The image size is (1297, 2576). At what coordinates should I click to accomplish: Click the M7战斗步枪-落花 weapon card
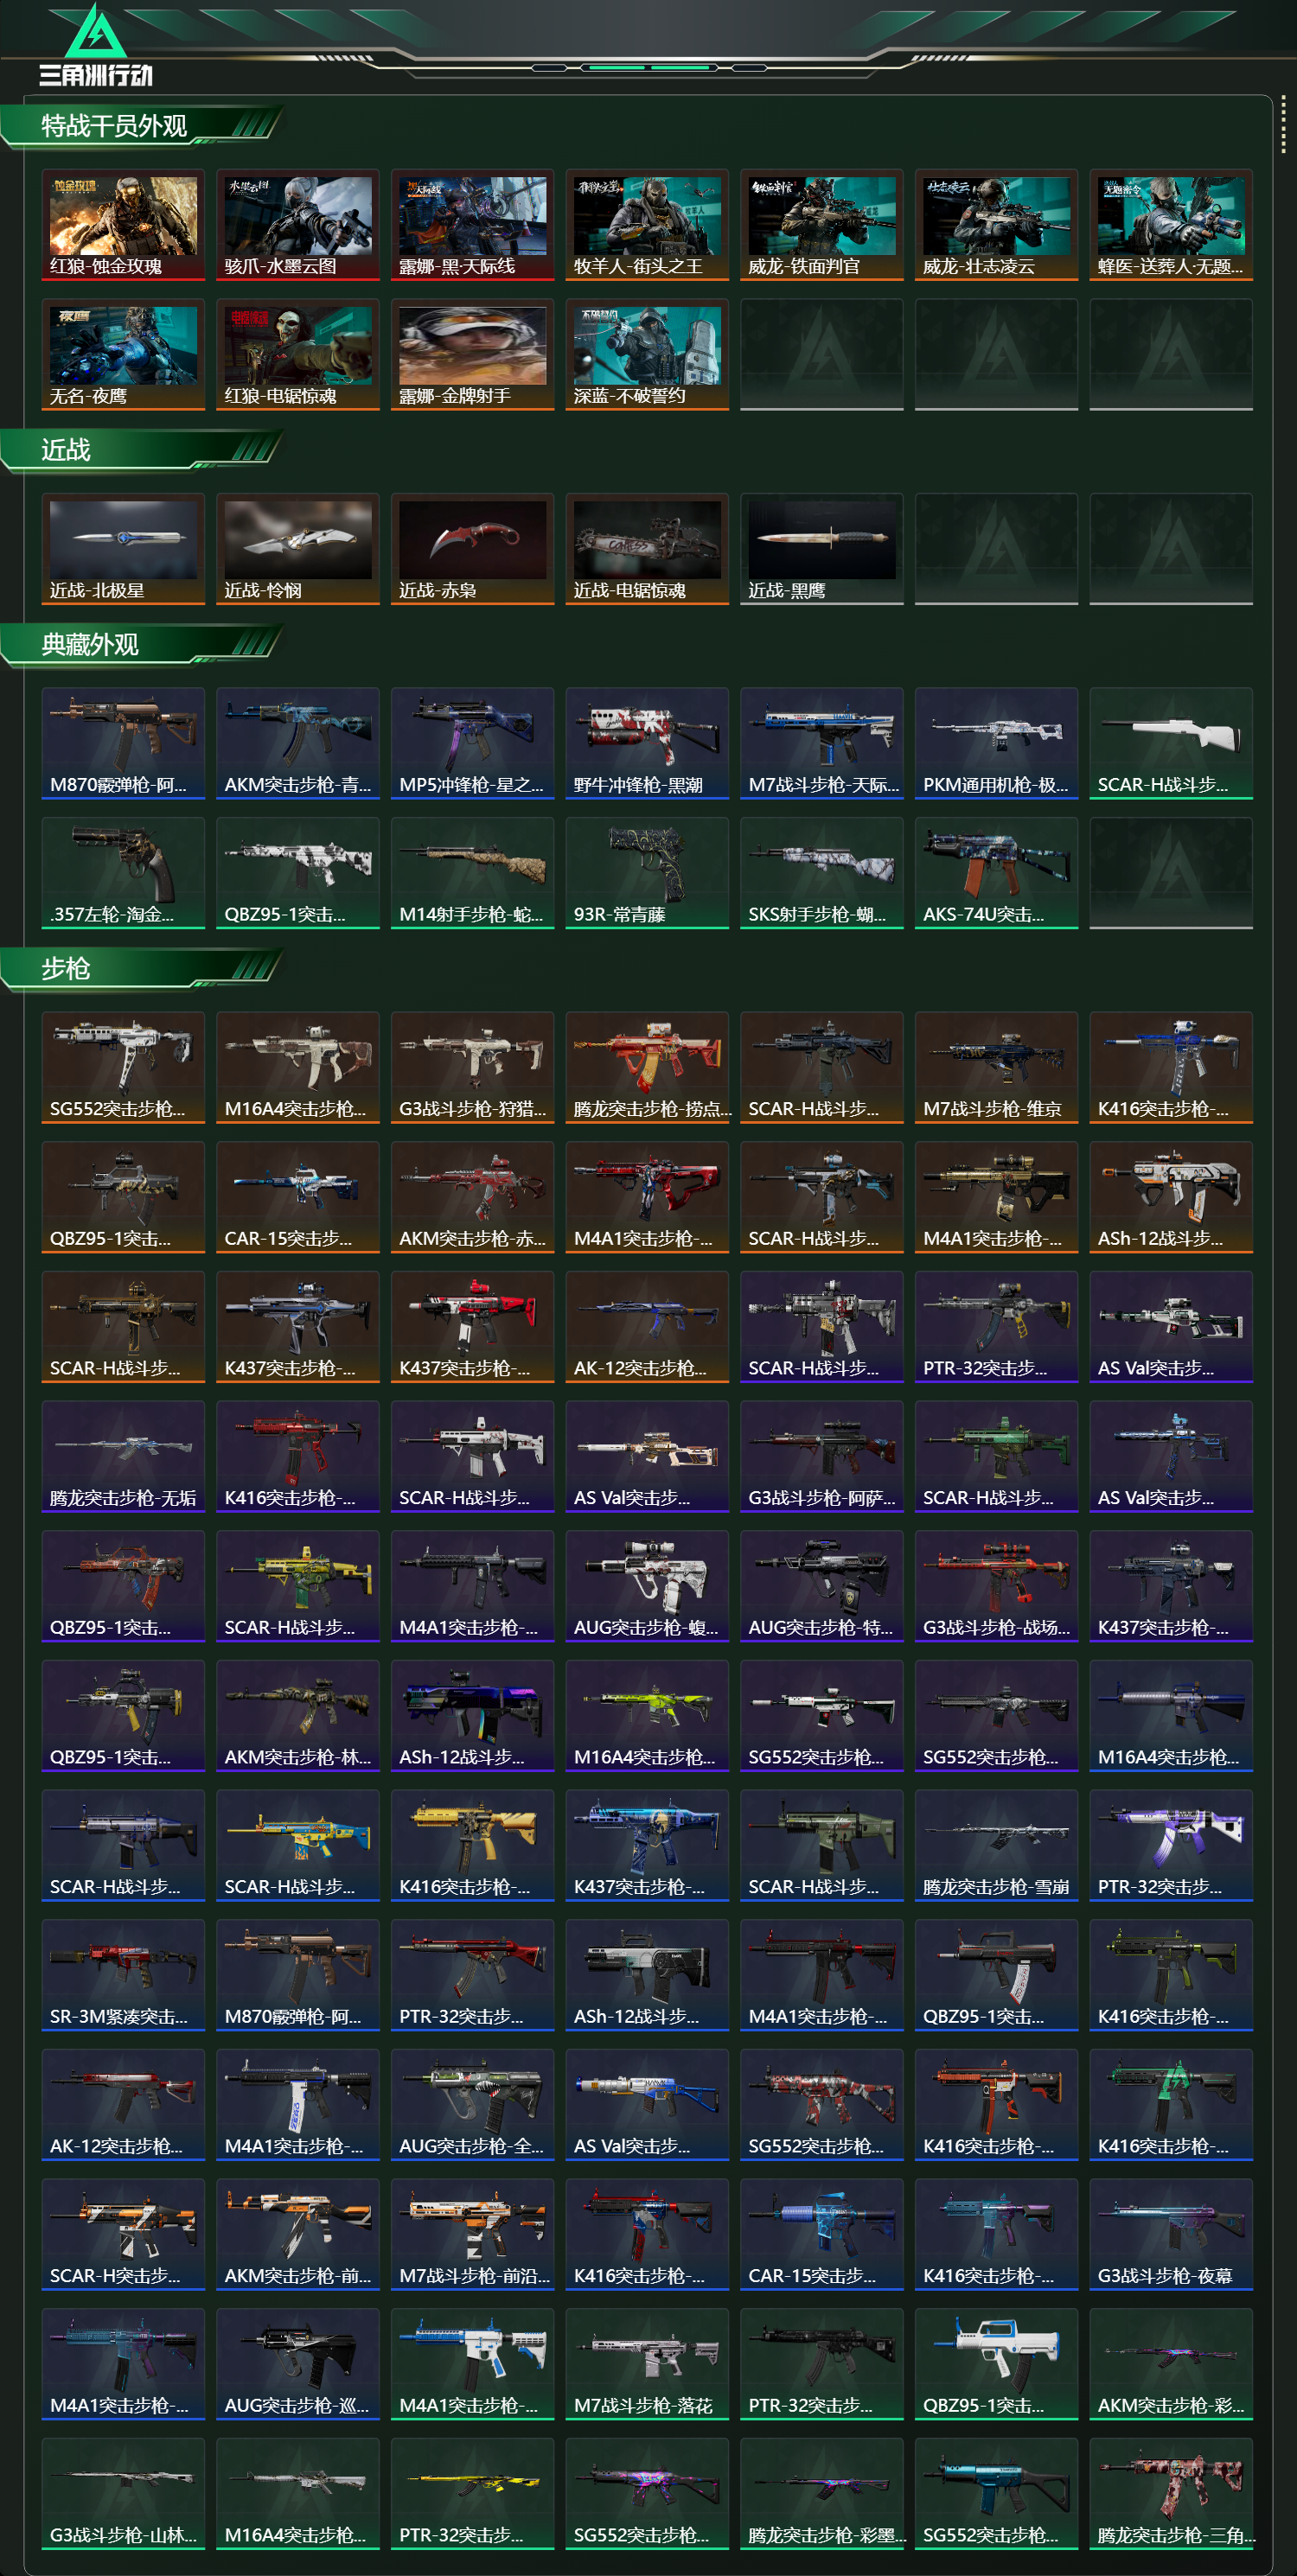(x=647, y=2364)
